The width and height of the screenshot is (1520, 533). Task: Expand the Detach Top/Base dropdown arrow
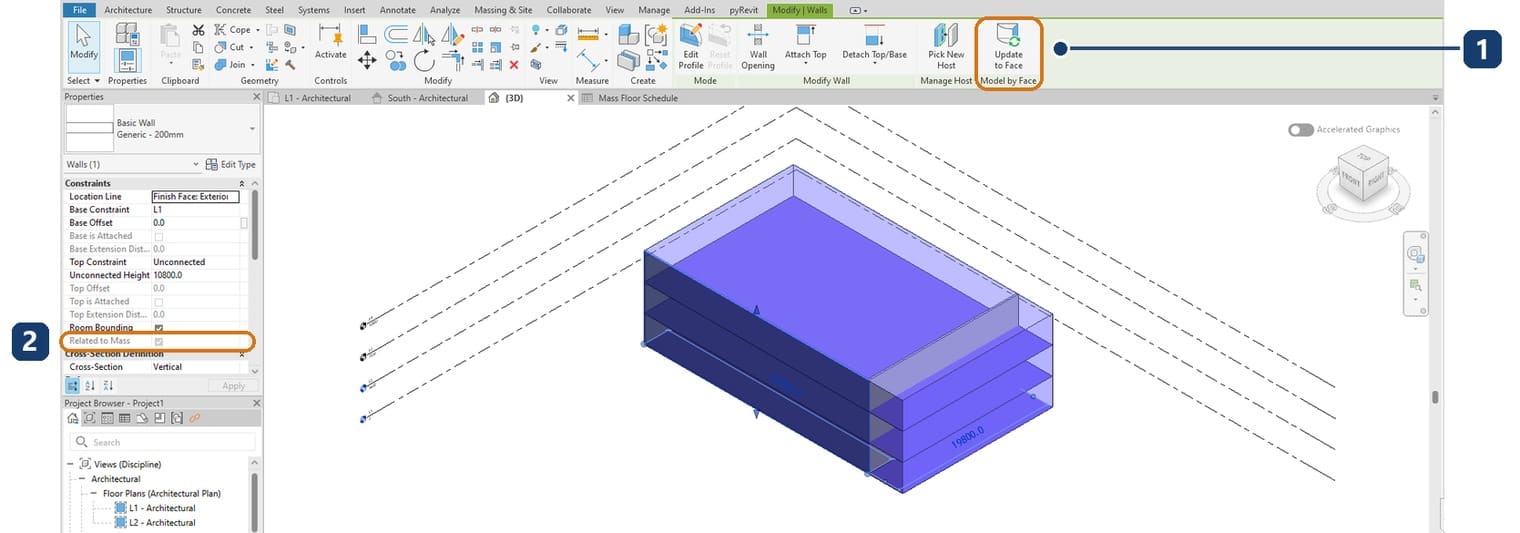874,64
